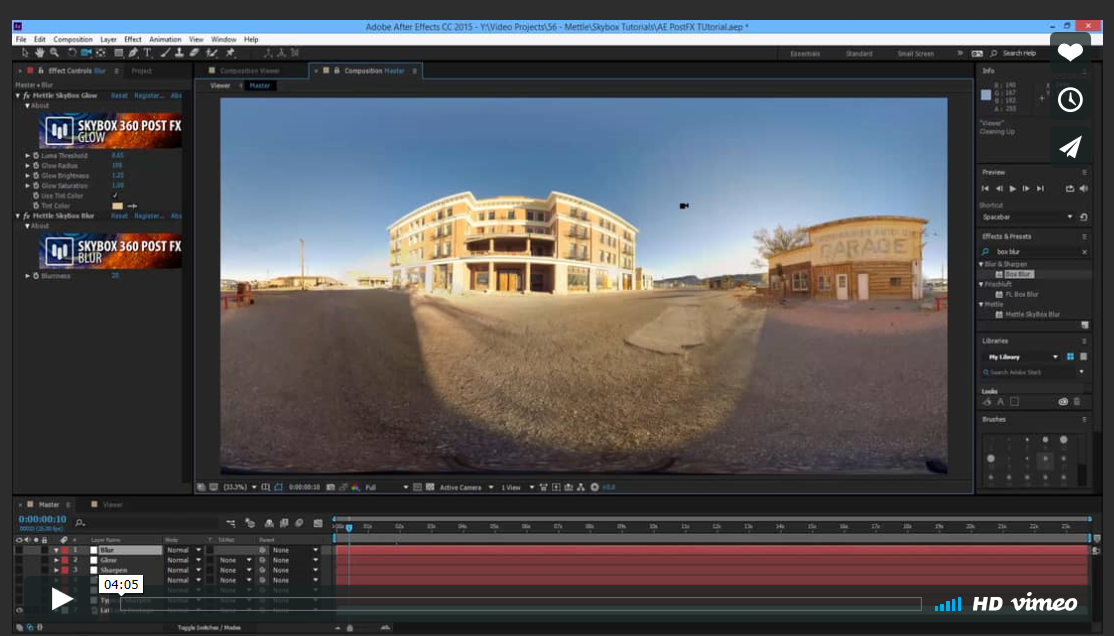This screenshot has height=636, width=1114.
Task: Click Vimeo watch later clock icon
Action: (x=1070, y=99)
